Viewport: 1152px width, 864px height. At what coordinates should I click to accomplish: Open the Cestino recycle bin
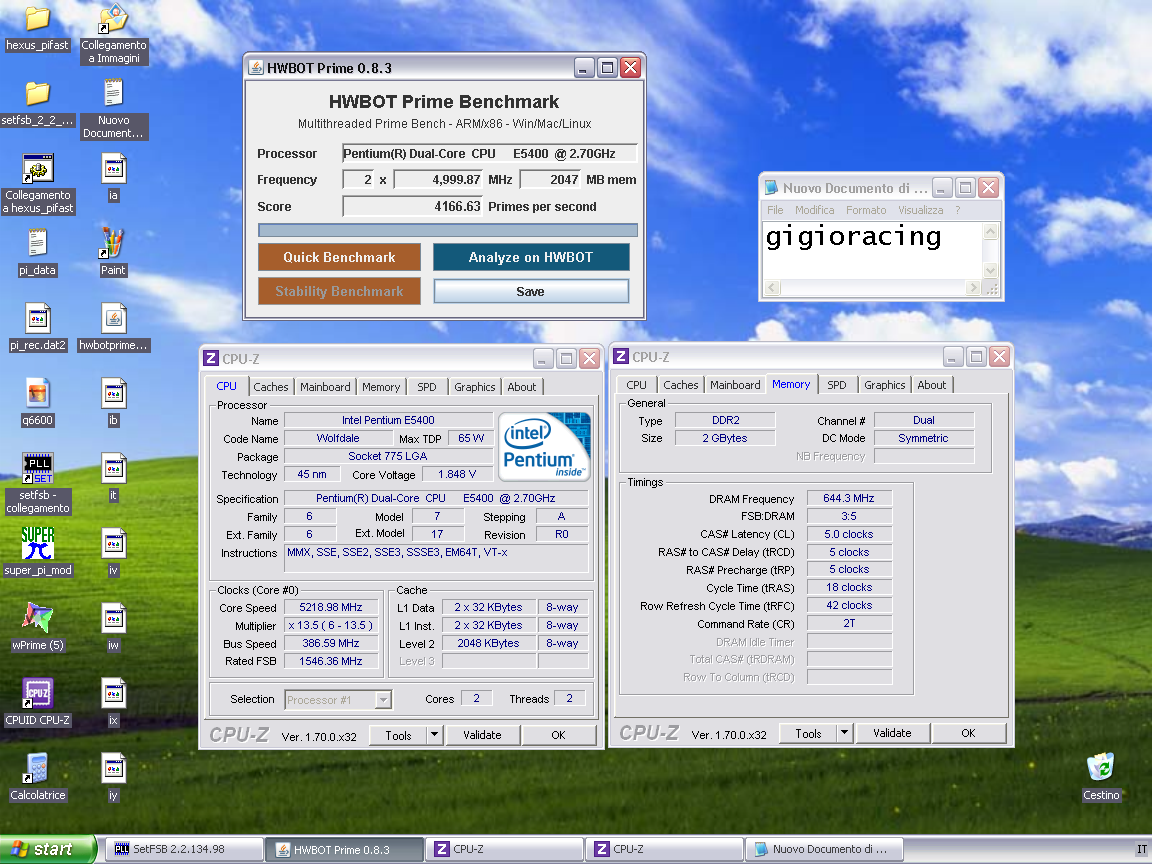[1101, 768]
